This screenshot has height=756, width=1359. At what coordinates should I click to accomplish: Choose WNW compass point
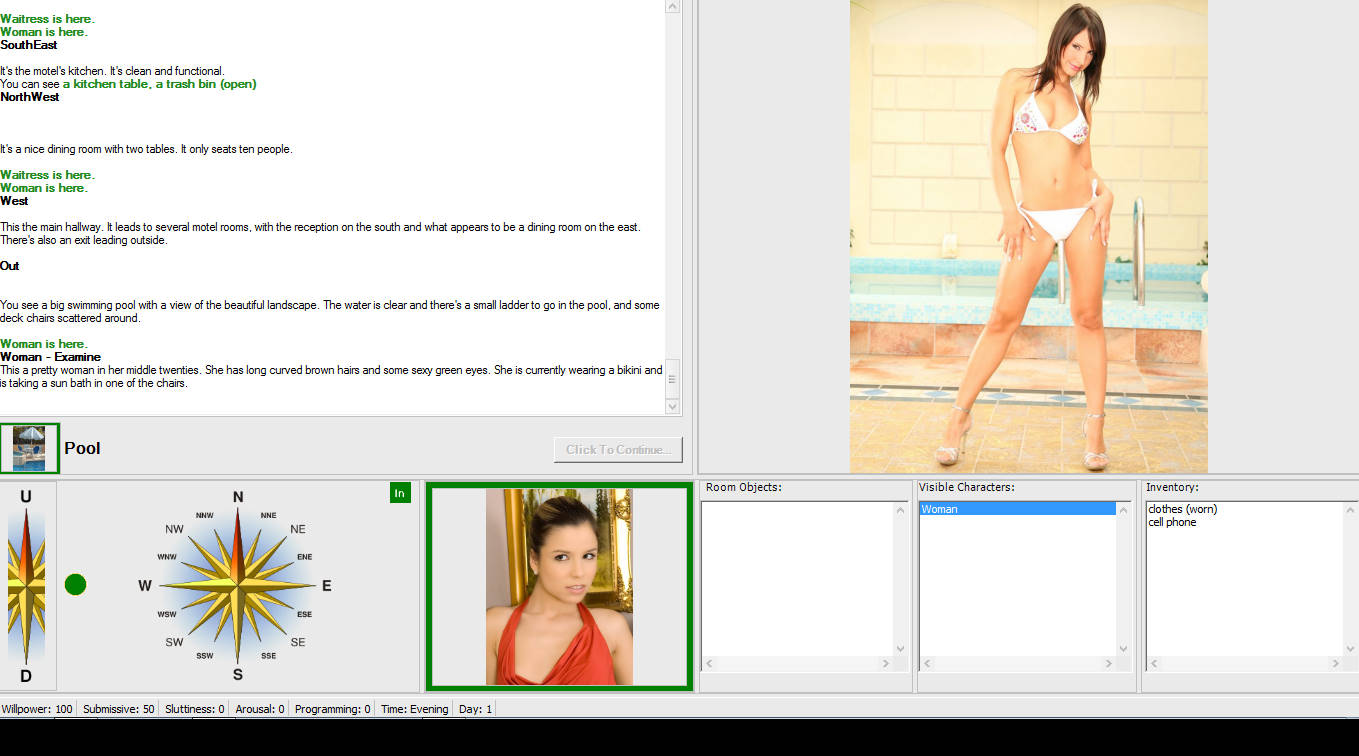[167, 557]
